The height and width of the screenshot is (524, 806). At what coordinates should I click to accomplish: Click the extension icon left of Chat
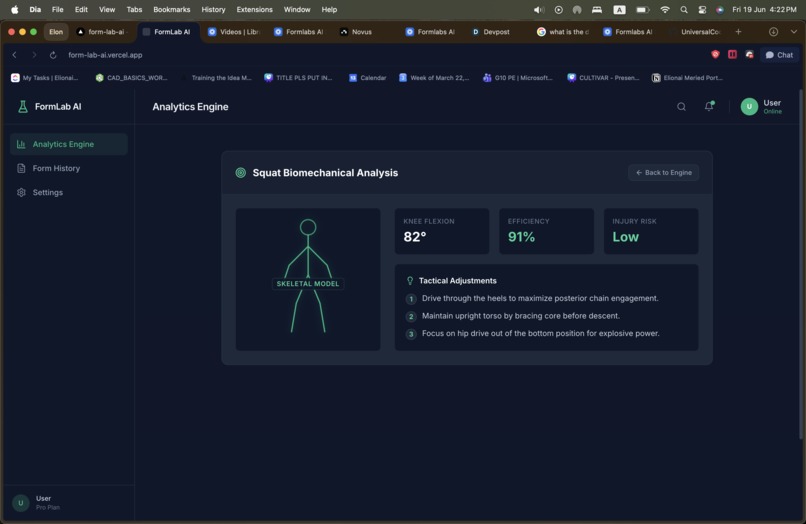749,55
